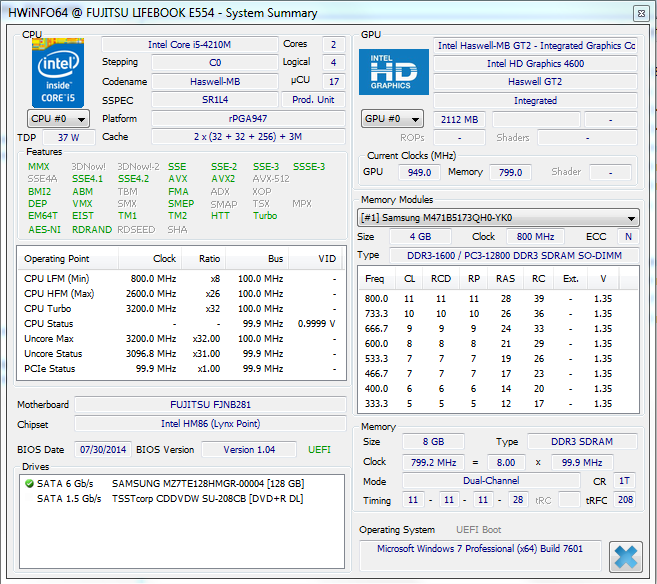Click the green status icon for SATA drive

(x=29, y=484)
